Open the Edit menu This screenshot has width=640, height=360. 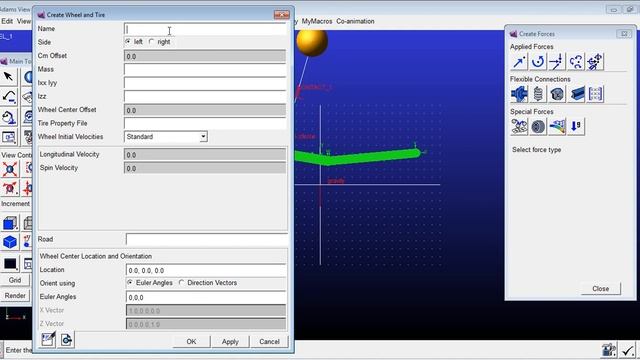pyautogui.click(x=7, y=21)
